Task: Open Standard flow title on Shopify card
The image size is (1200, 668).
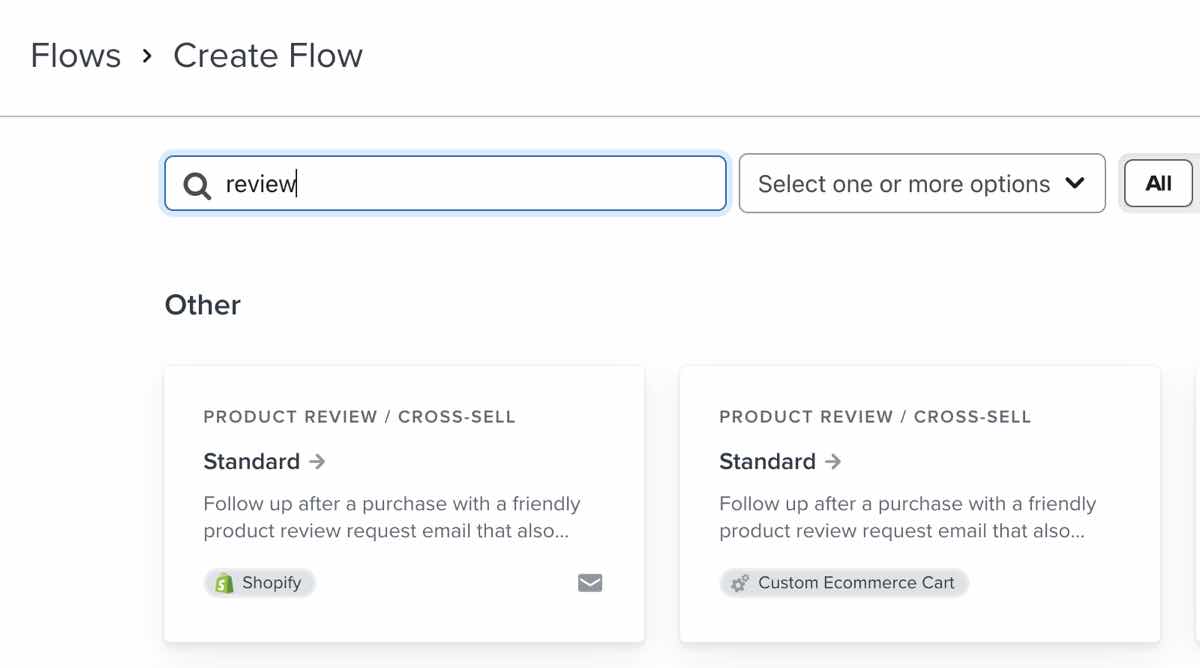Action: (251, 461)
